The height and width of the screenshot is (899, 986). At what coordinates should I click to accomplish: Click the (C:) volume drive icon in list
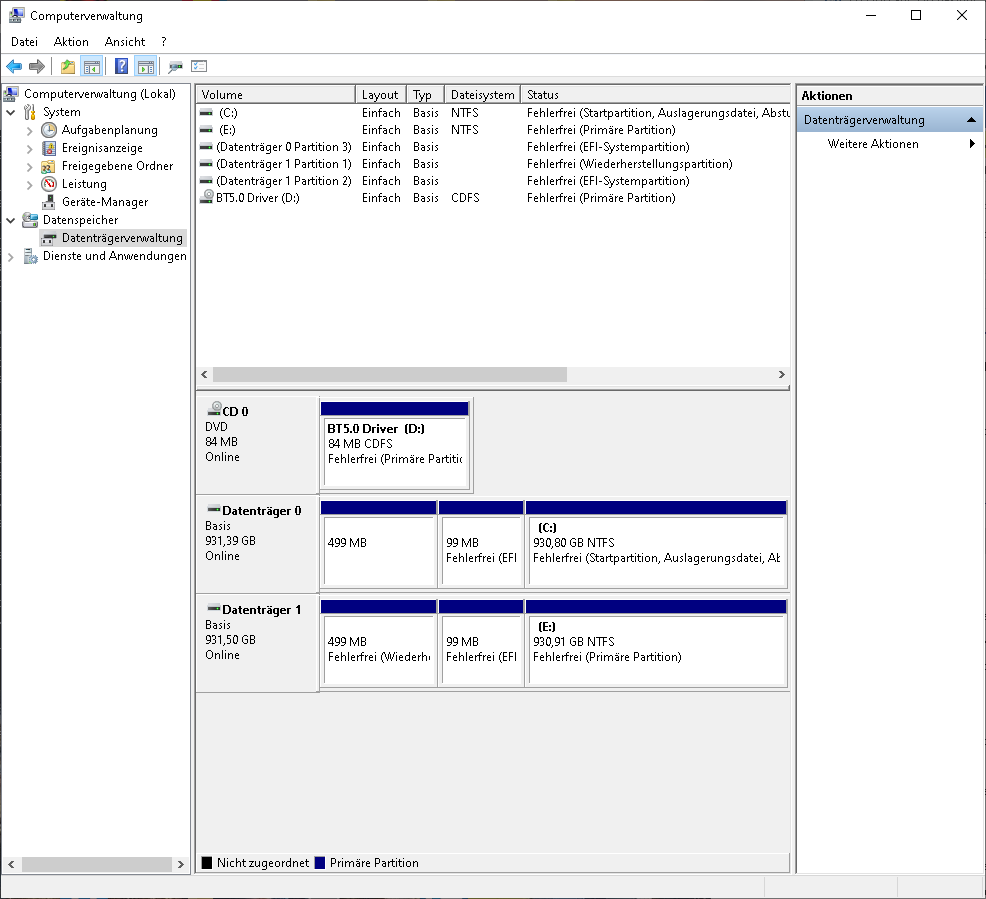[x=206, y=113]
